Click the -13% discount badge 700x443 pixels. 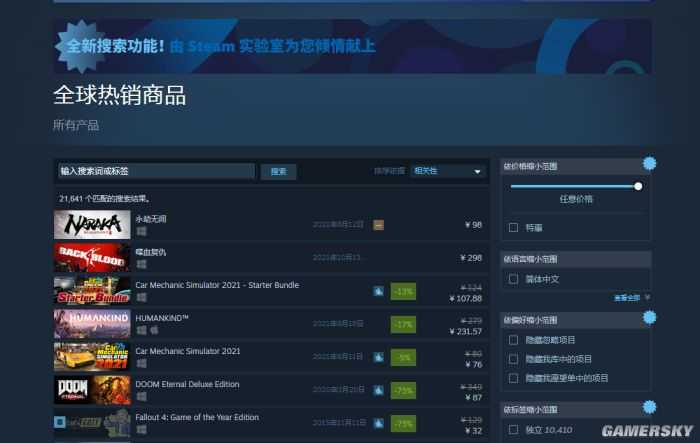pyautogui.click(x=403, y=292)
